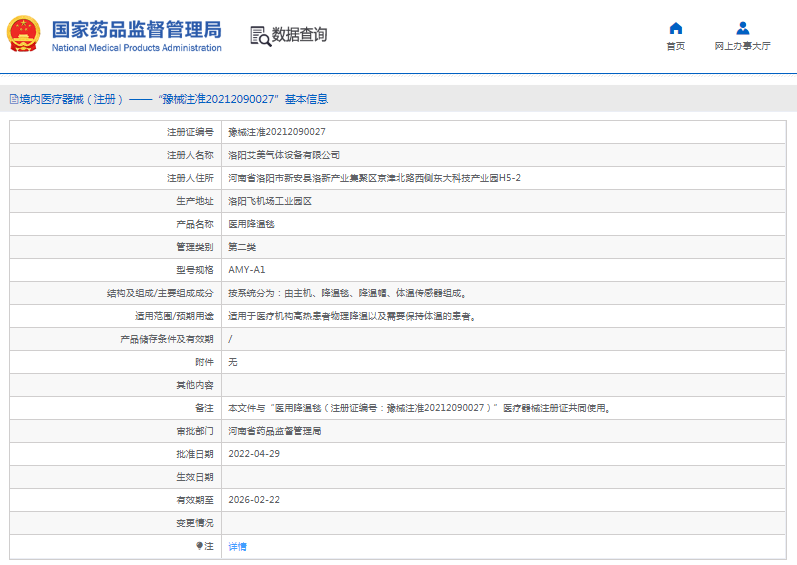Image resolution: width=797 pixels, height=565 pixels.
Task: Click the 数据查询 heading text
Action: (x=299, y=35)
